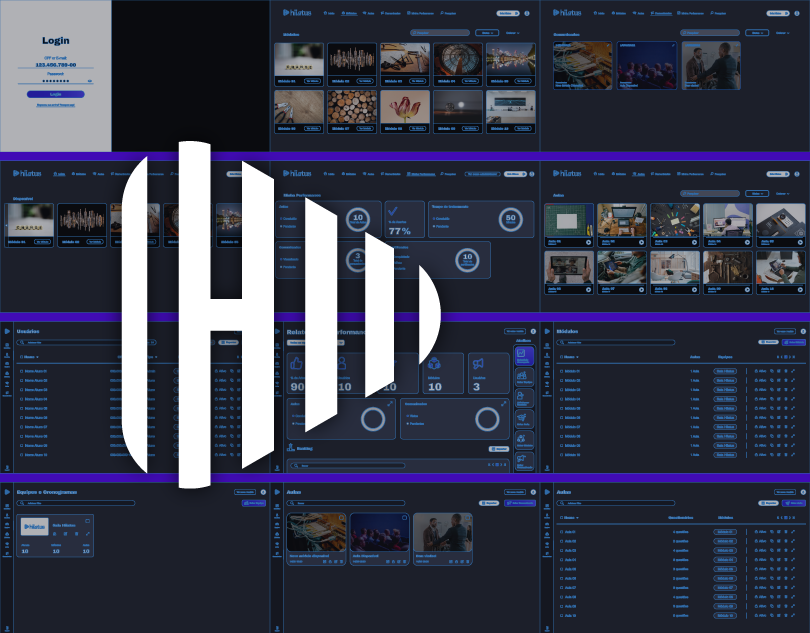
Task: Open third Atalhos shortcut with person icon
Action: pyautogui.click(x=524, y=398)
